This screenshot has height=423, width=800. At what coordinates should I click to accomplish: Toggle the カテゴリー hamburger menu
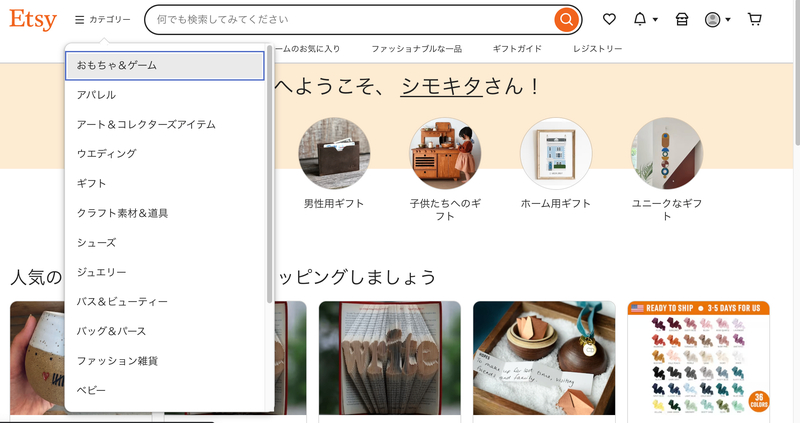[103, 19]
